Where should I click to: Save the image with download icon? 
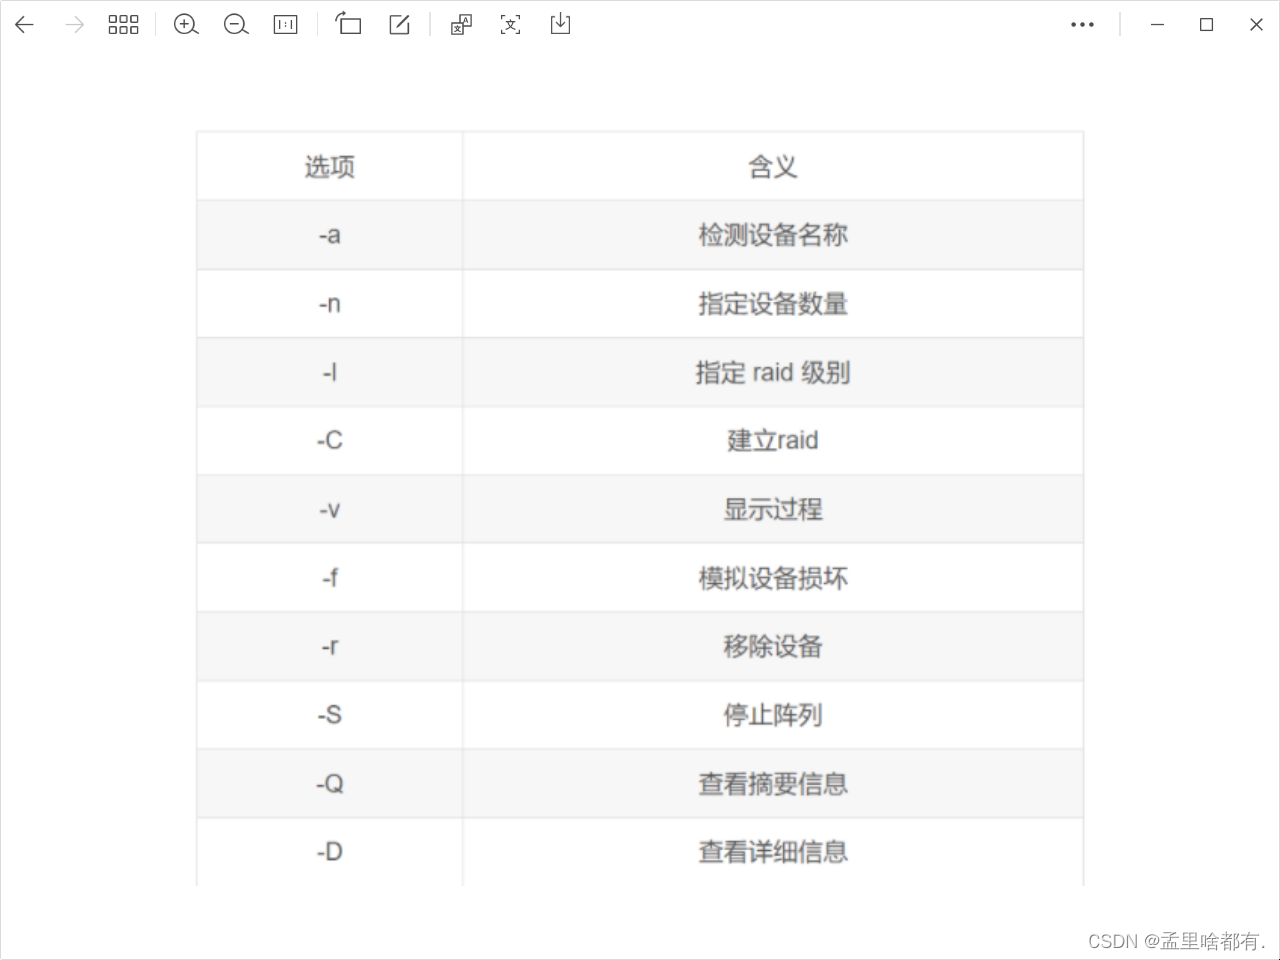click(561, 24)
